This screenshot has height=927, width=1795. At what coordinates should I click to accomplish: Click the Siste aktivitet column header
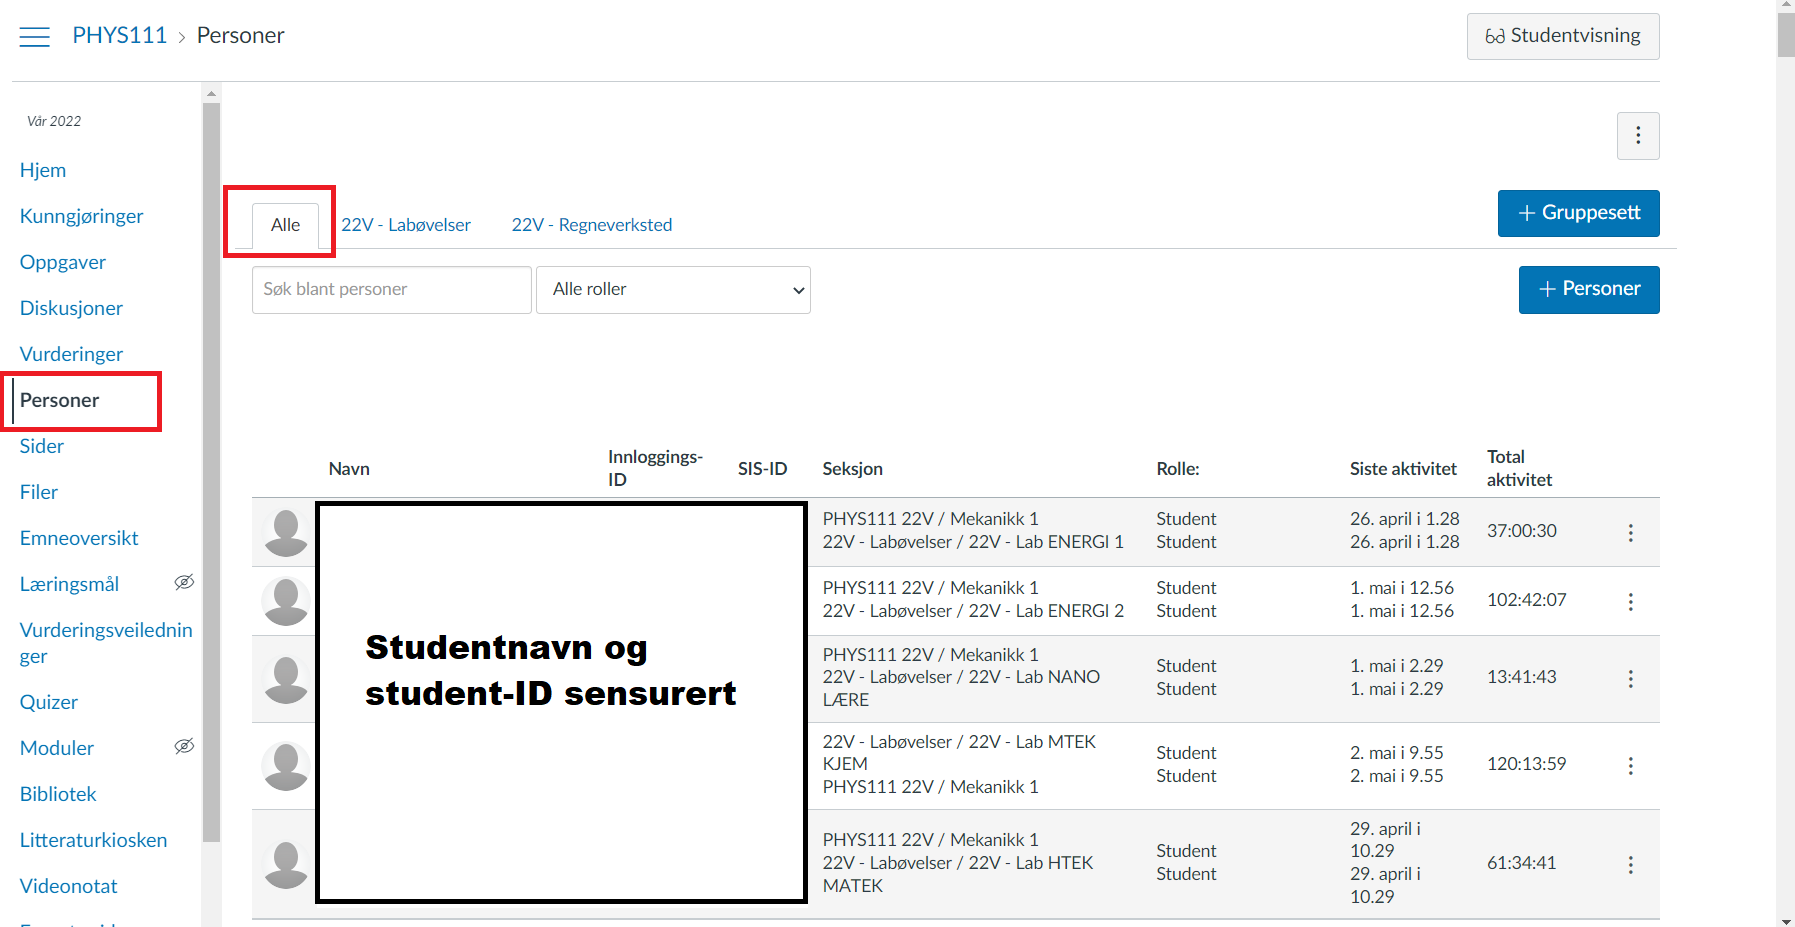click(x=1403, y=469)
